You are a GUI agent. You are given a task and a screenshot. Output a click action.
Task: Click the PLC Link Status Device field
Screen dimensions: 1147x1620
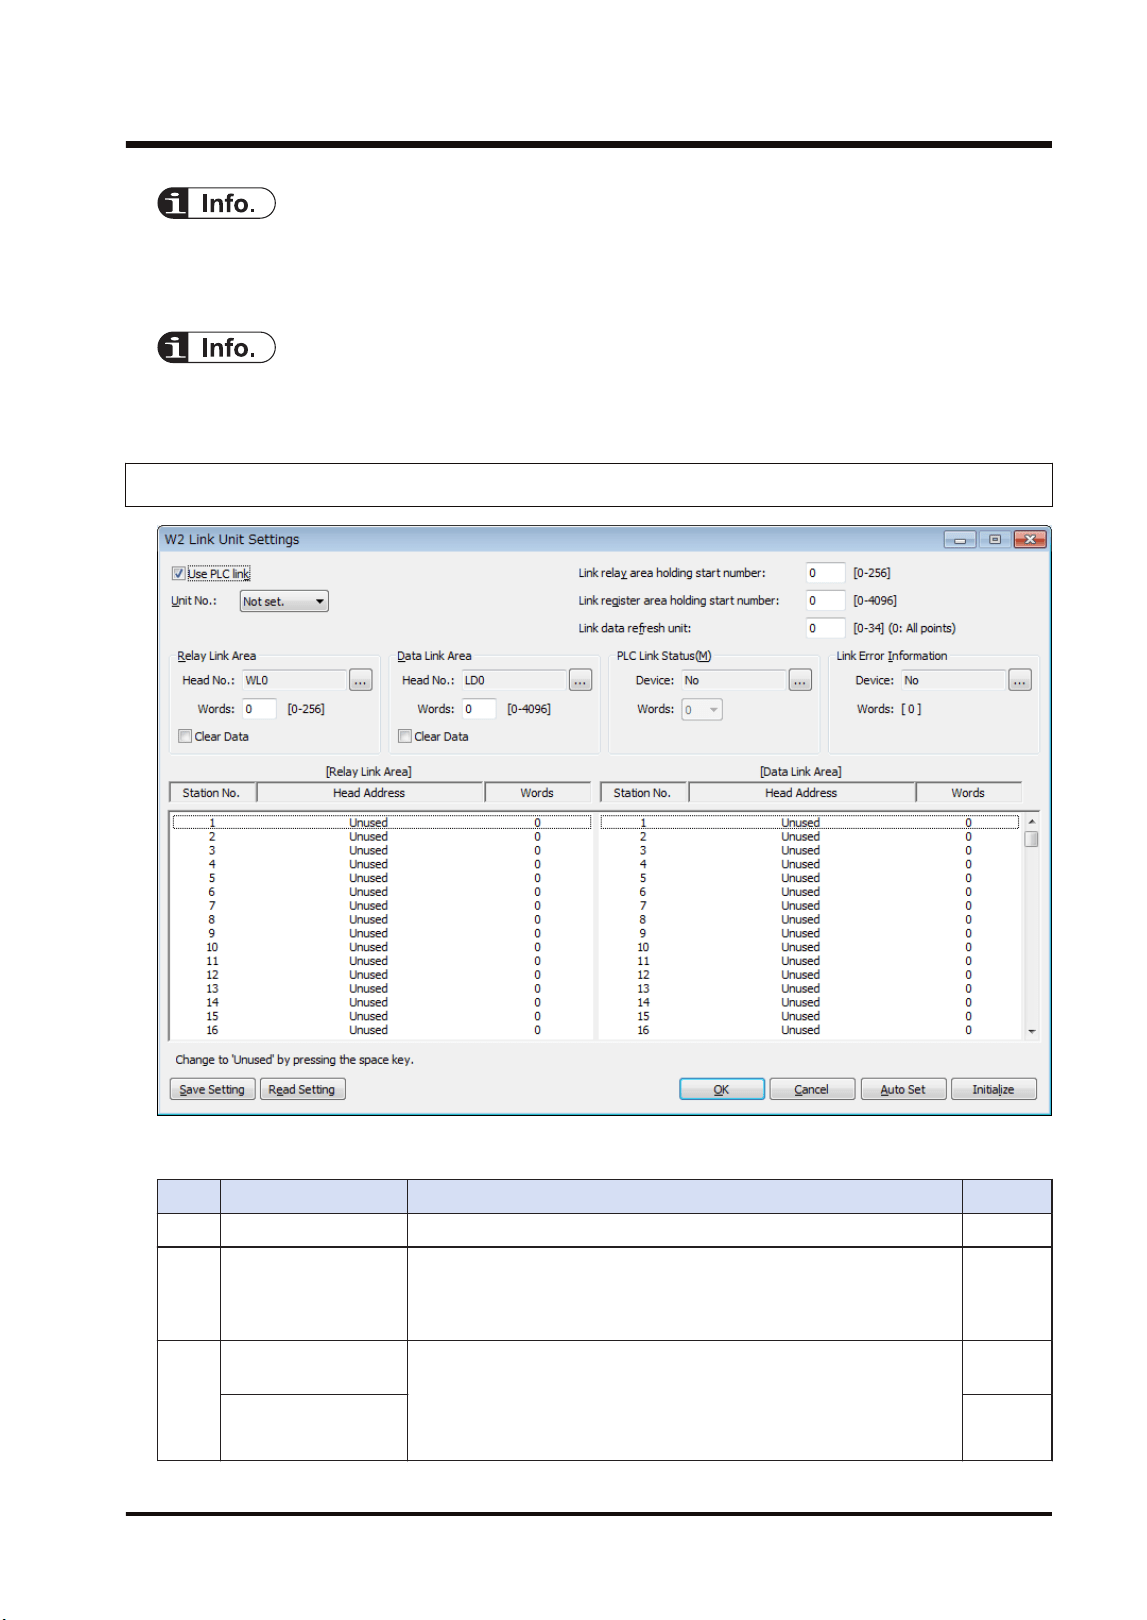click(734, 680)
